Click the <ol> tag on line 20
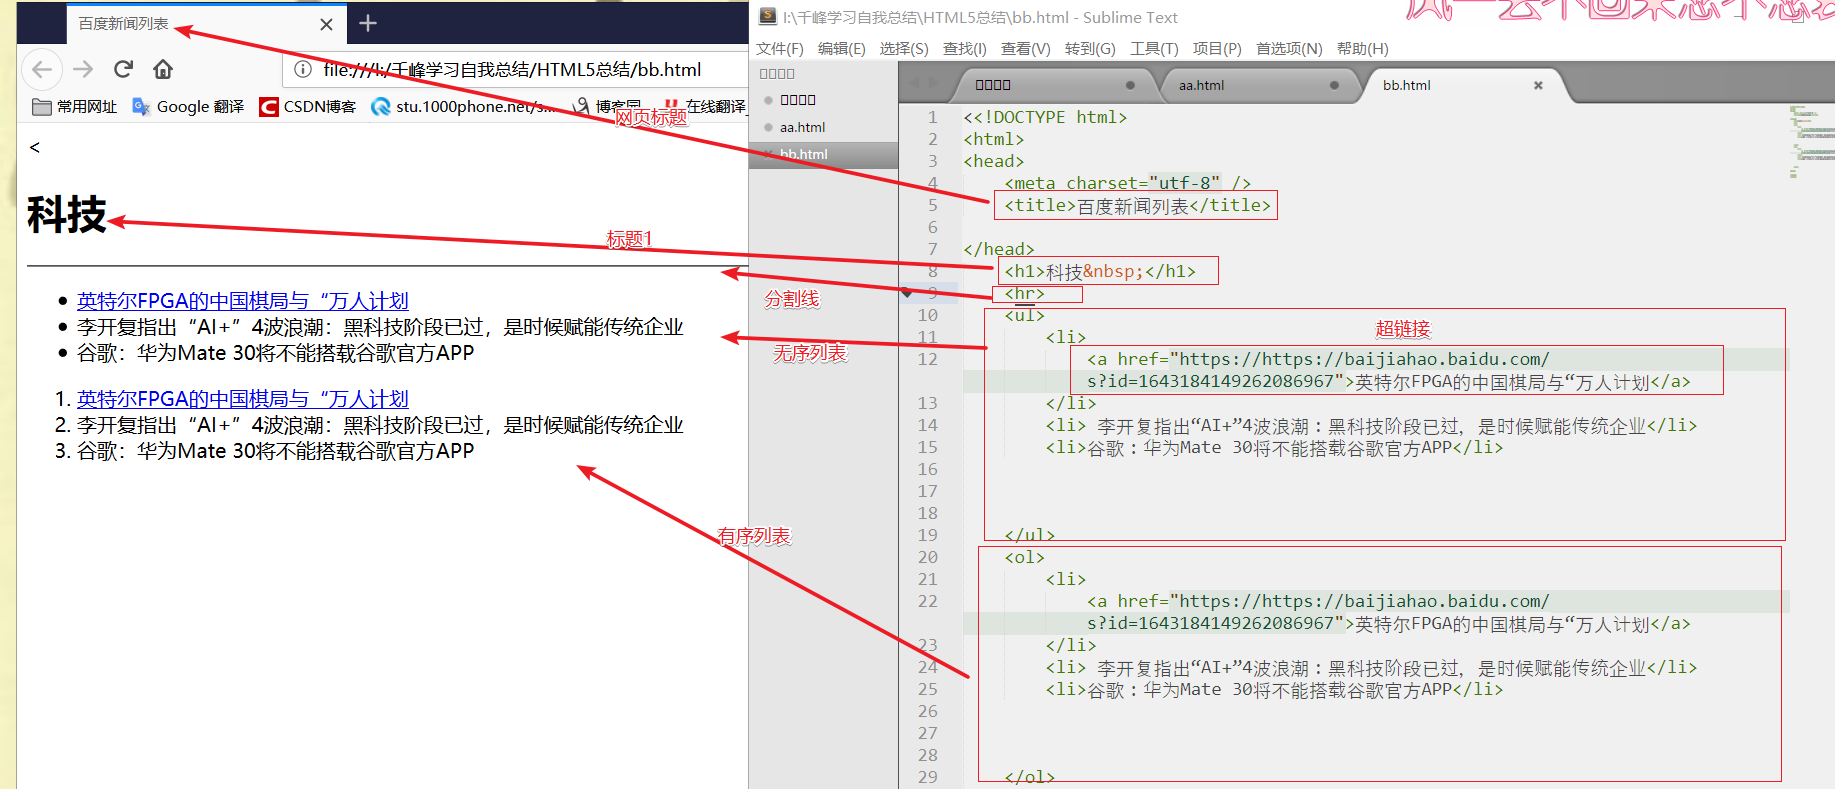The height and width of the screenshot is (789, 1835). (1024, 557)
